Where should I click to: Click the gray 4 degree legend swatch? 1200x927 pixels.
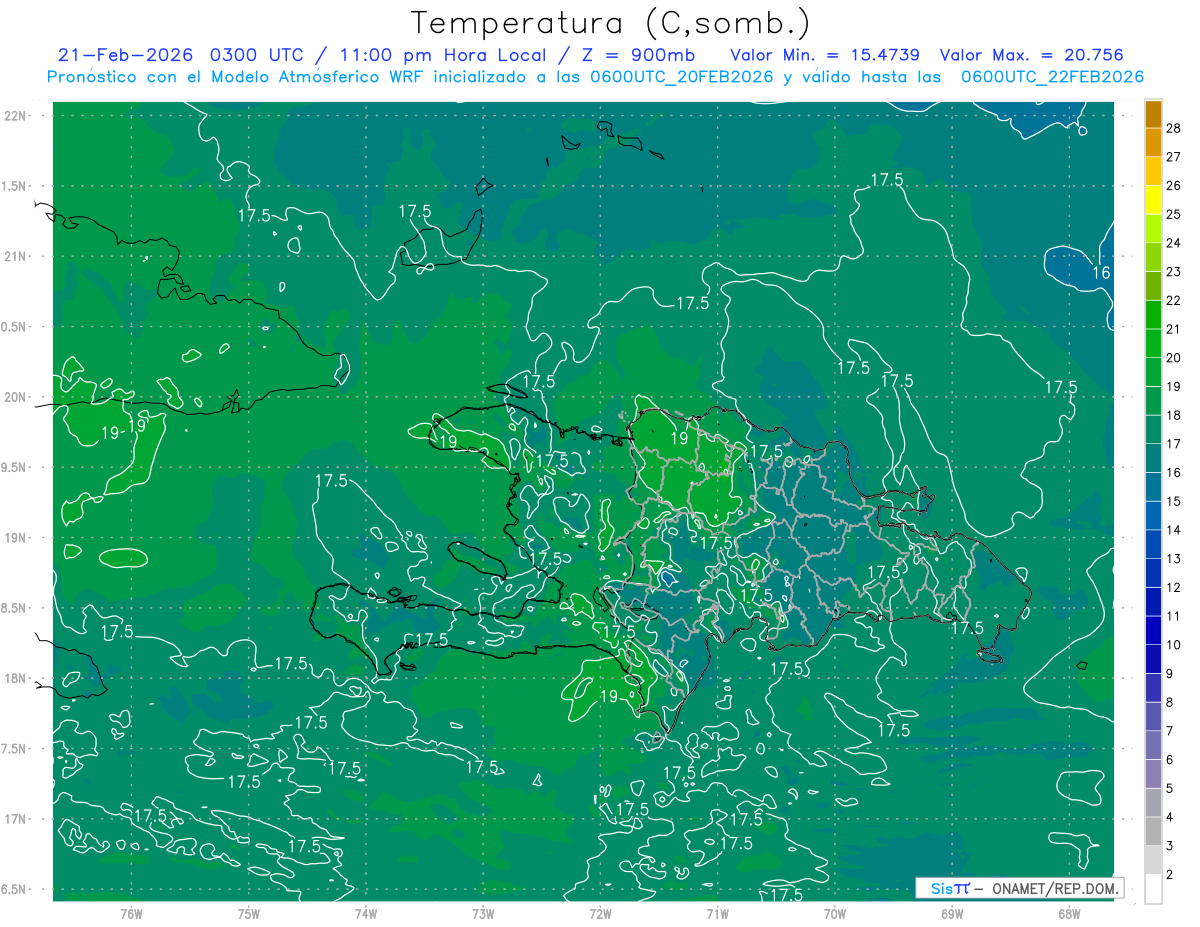click(x=1153, y=803)
